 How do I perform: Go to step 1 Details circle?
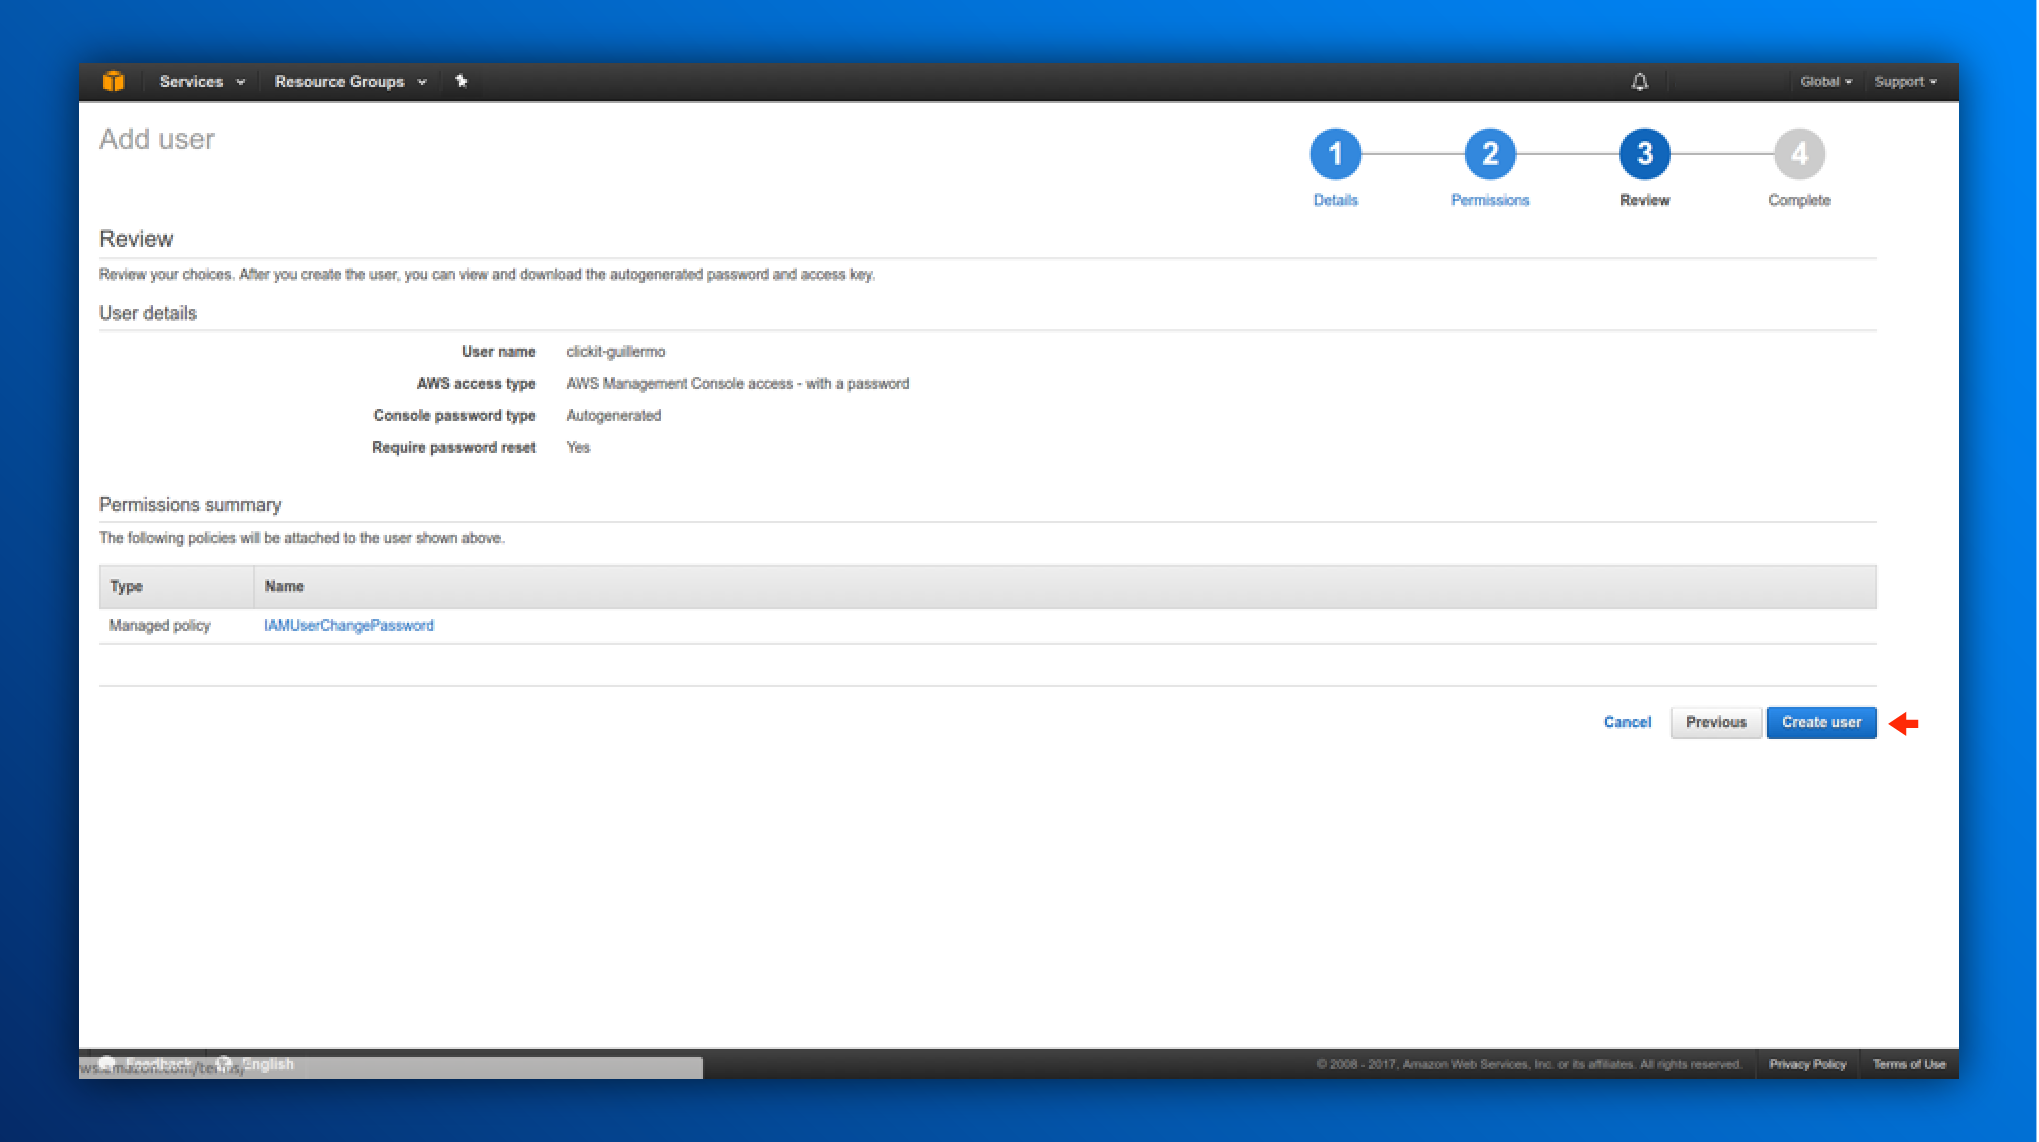point(1335,154)
